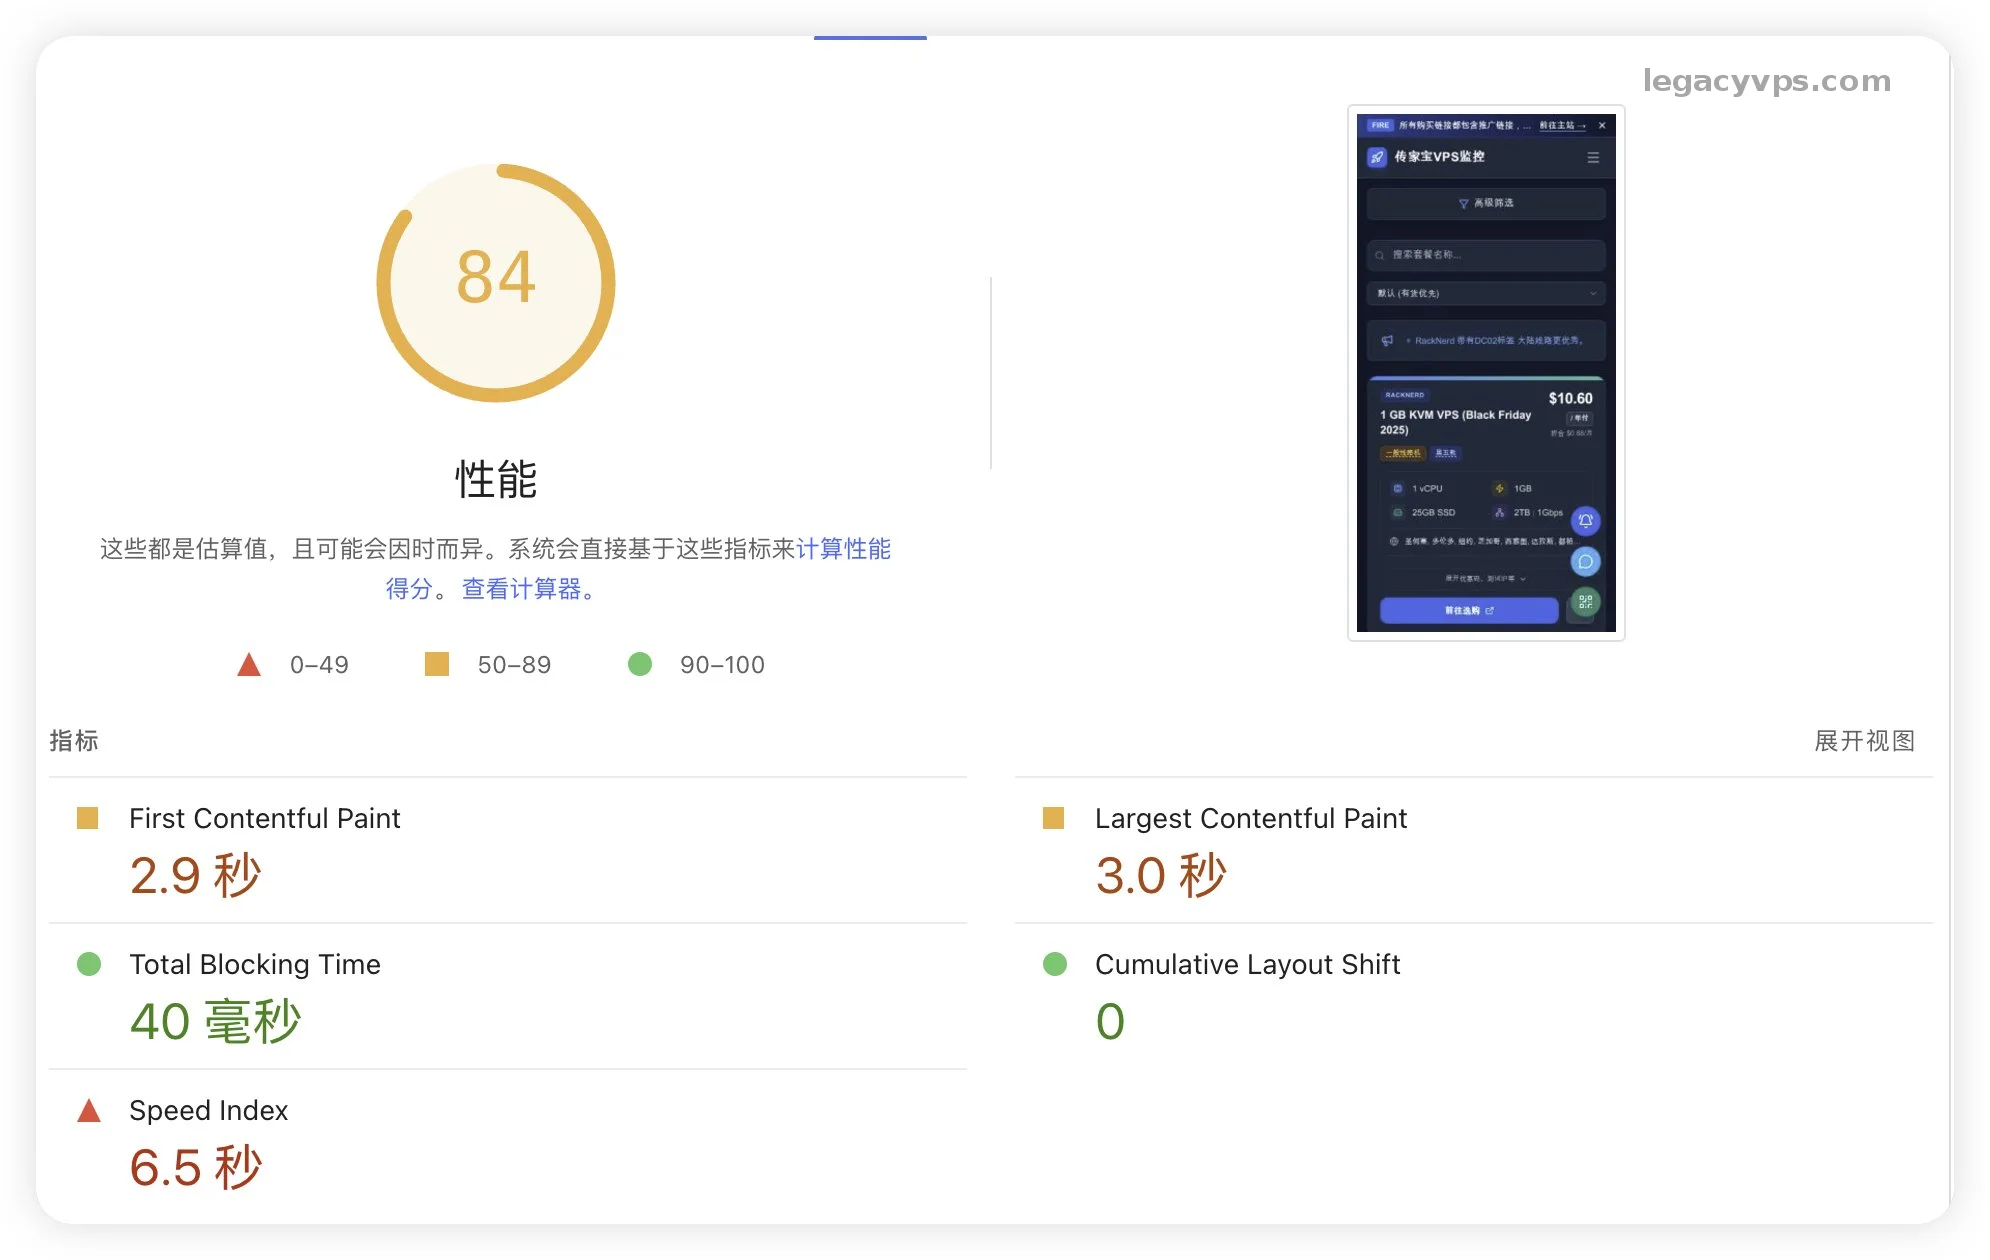Screen dimensions: 1990x1260
Task: Click the First Contentful Paint metric
Action: (x=264, y=819)
